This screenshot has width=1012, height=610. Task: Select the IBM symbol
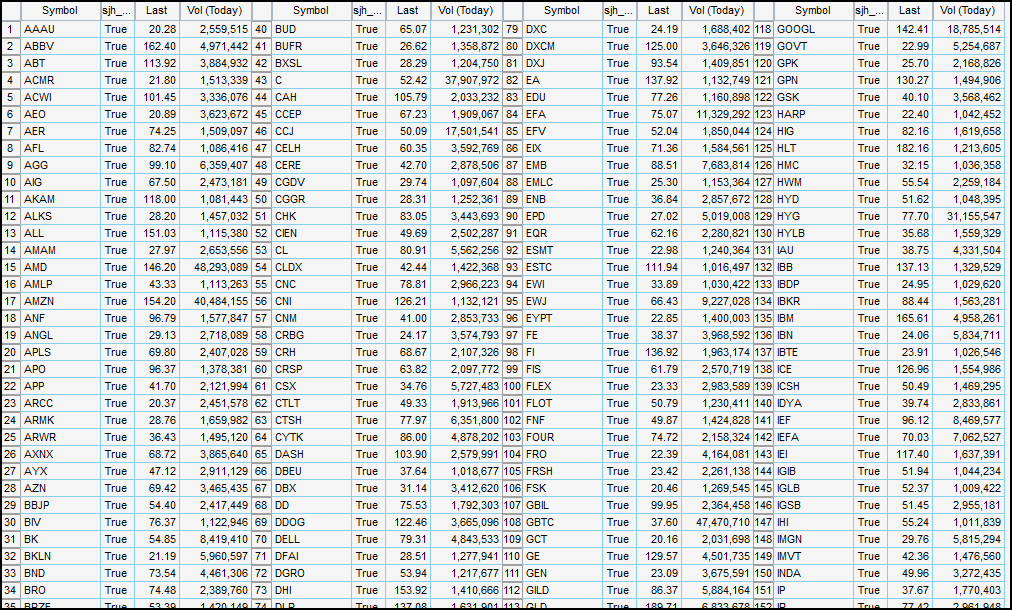pyautogui.click(x=813, y=318)
